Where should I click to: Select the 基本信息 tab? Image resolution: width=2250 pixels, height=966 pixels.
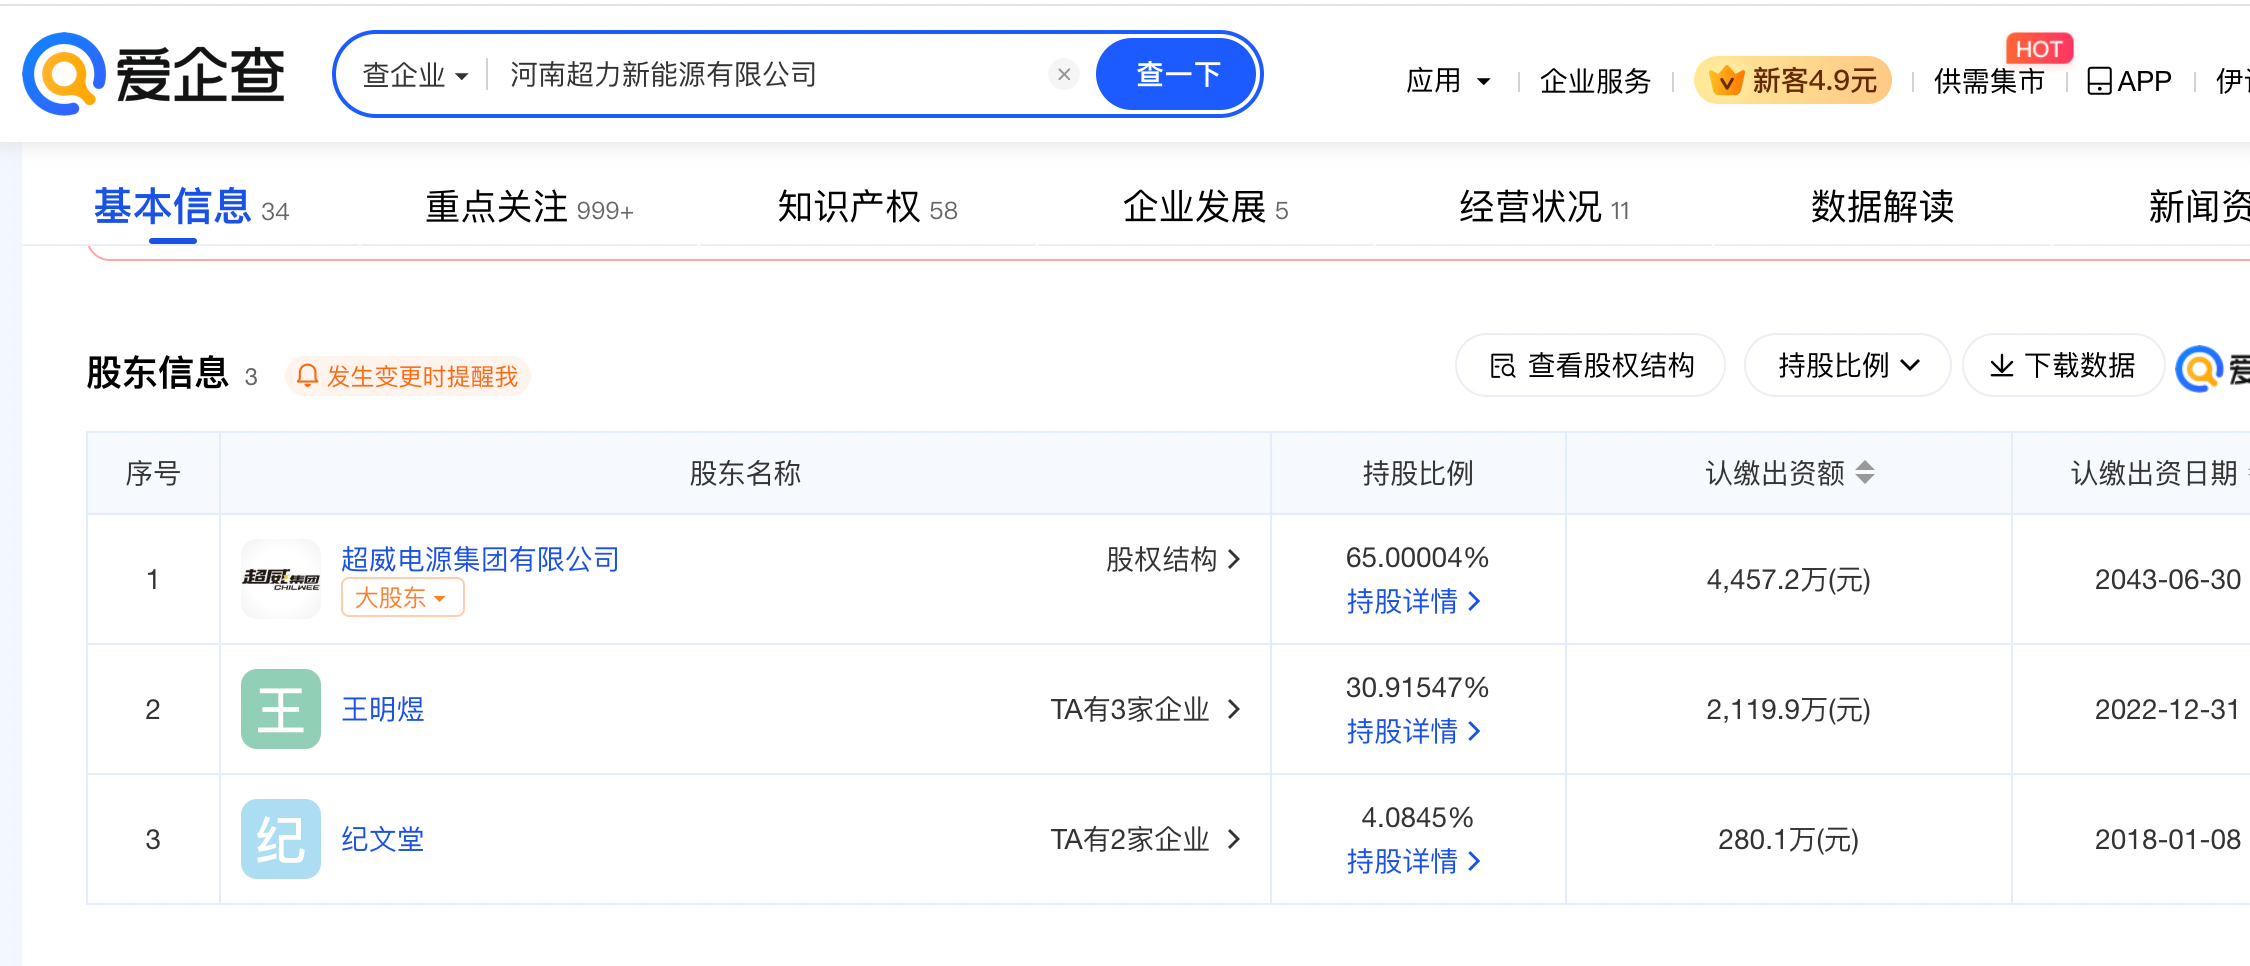tap(191, 207)
